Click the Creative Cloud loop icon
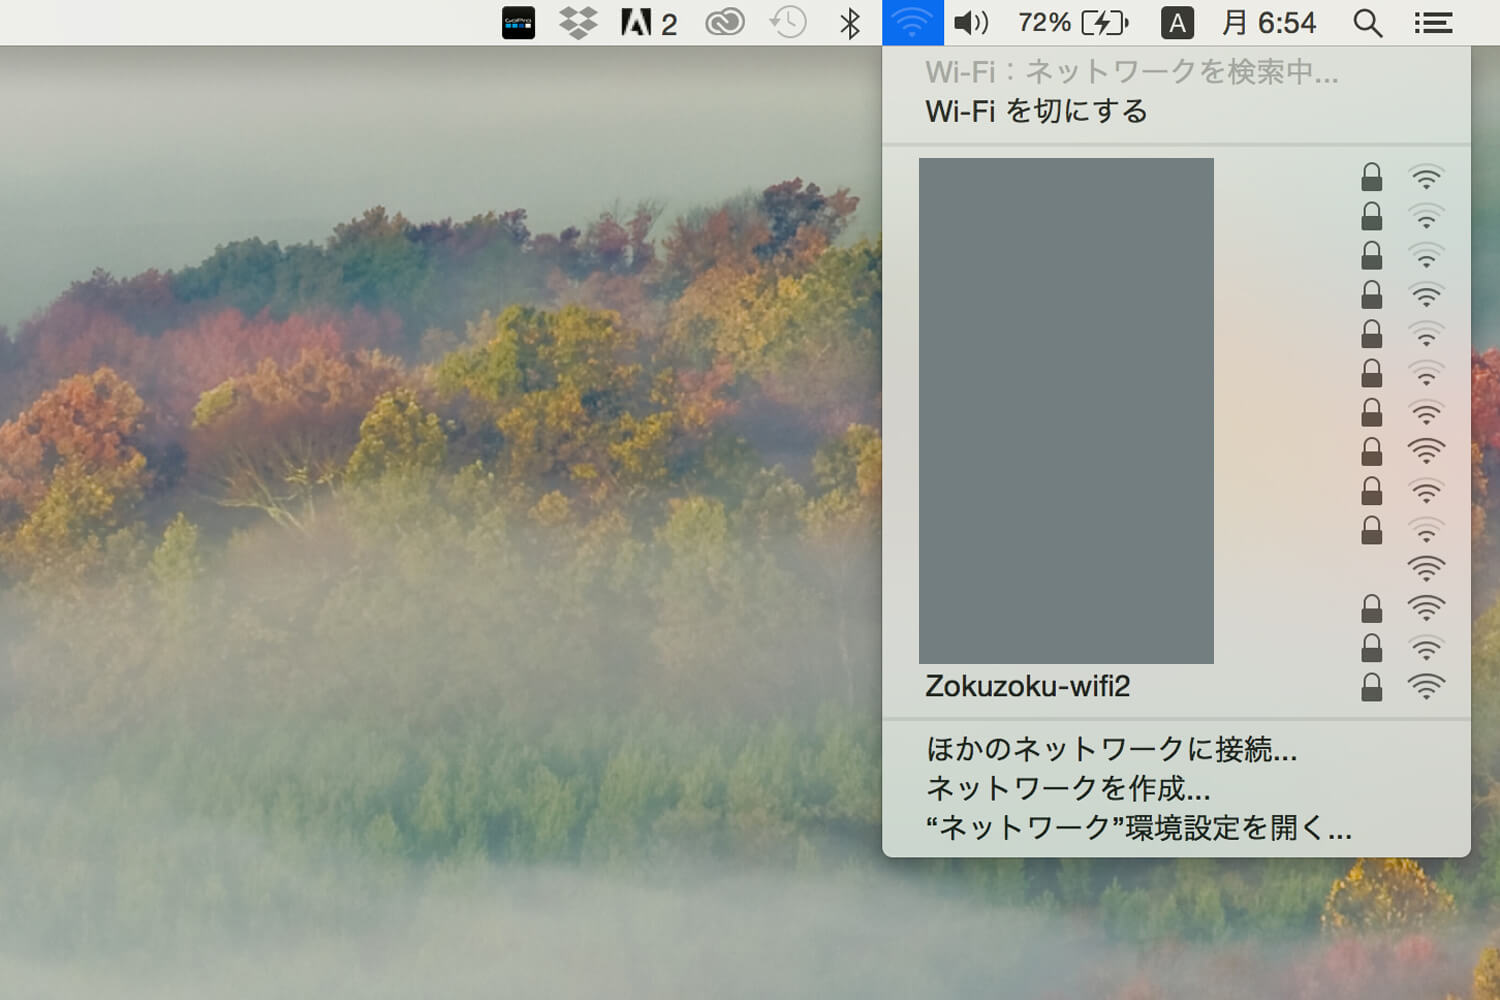Image resolution: width=1500 pixels, height=1000 pixels. [724, 22]
